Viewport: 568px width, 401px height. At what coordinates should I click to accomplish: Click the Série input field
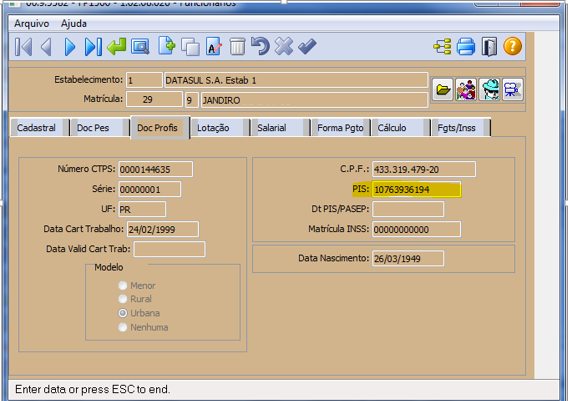(x=149, y=189)
